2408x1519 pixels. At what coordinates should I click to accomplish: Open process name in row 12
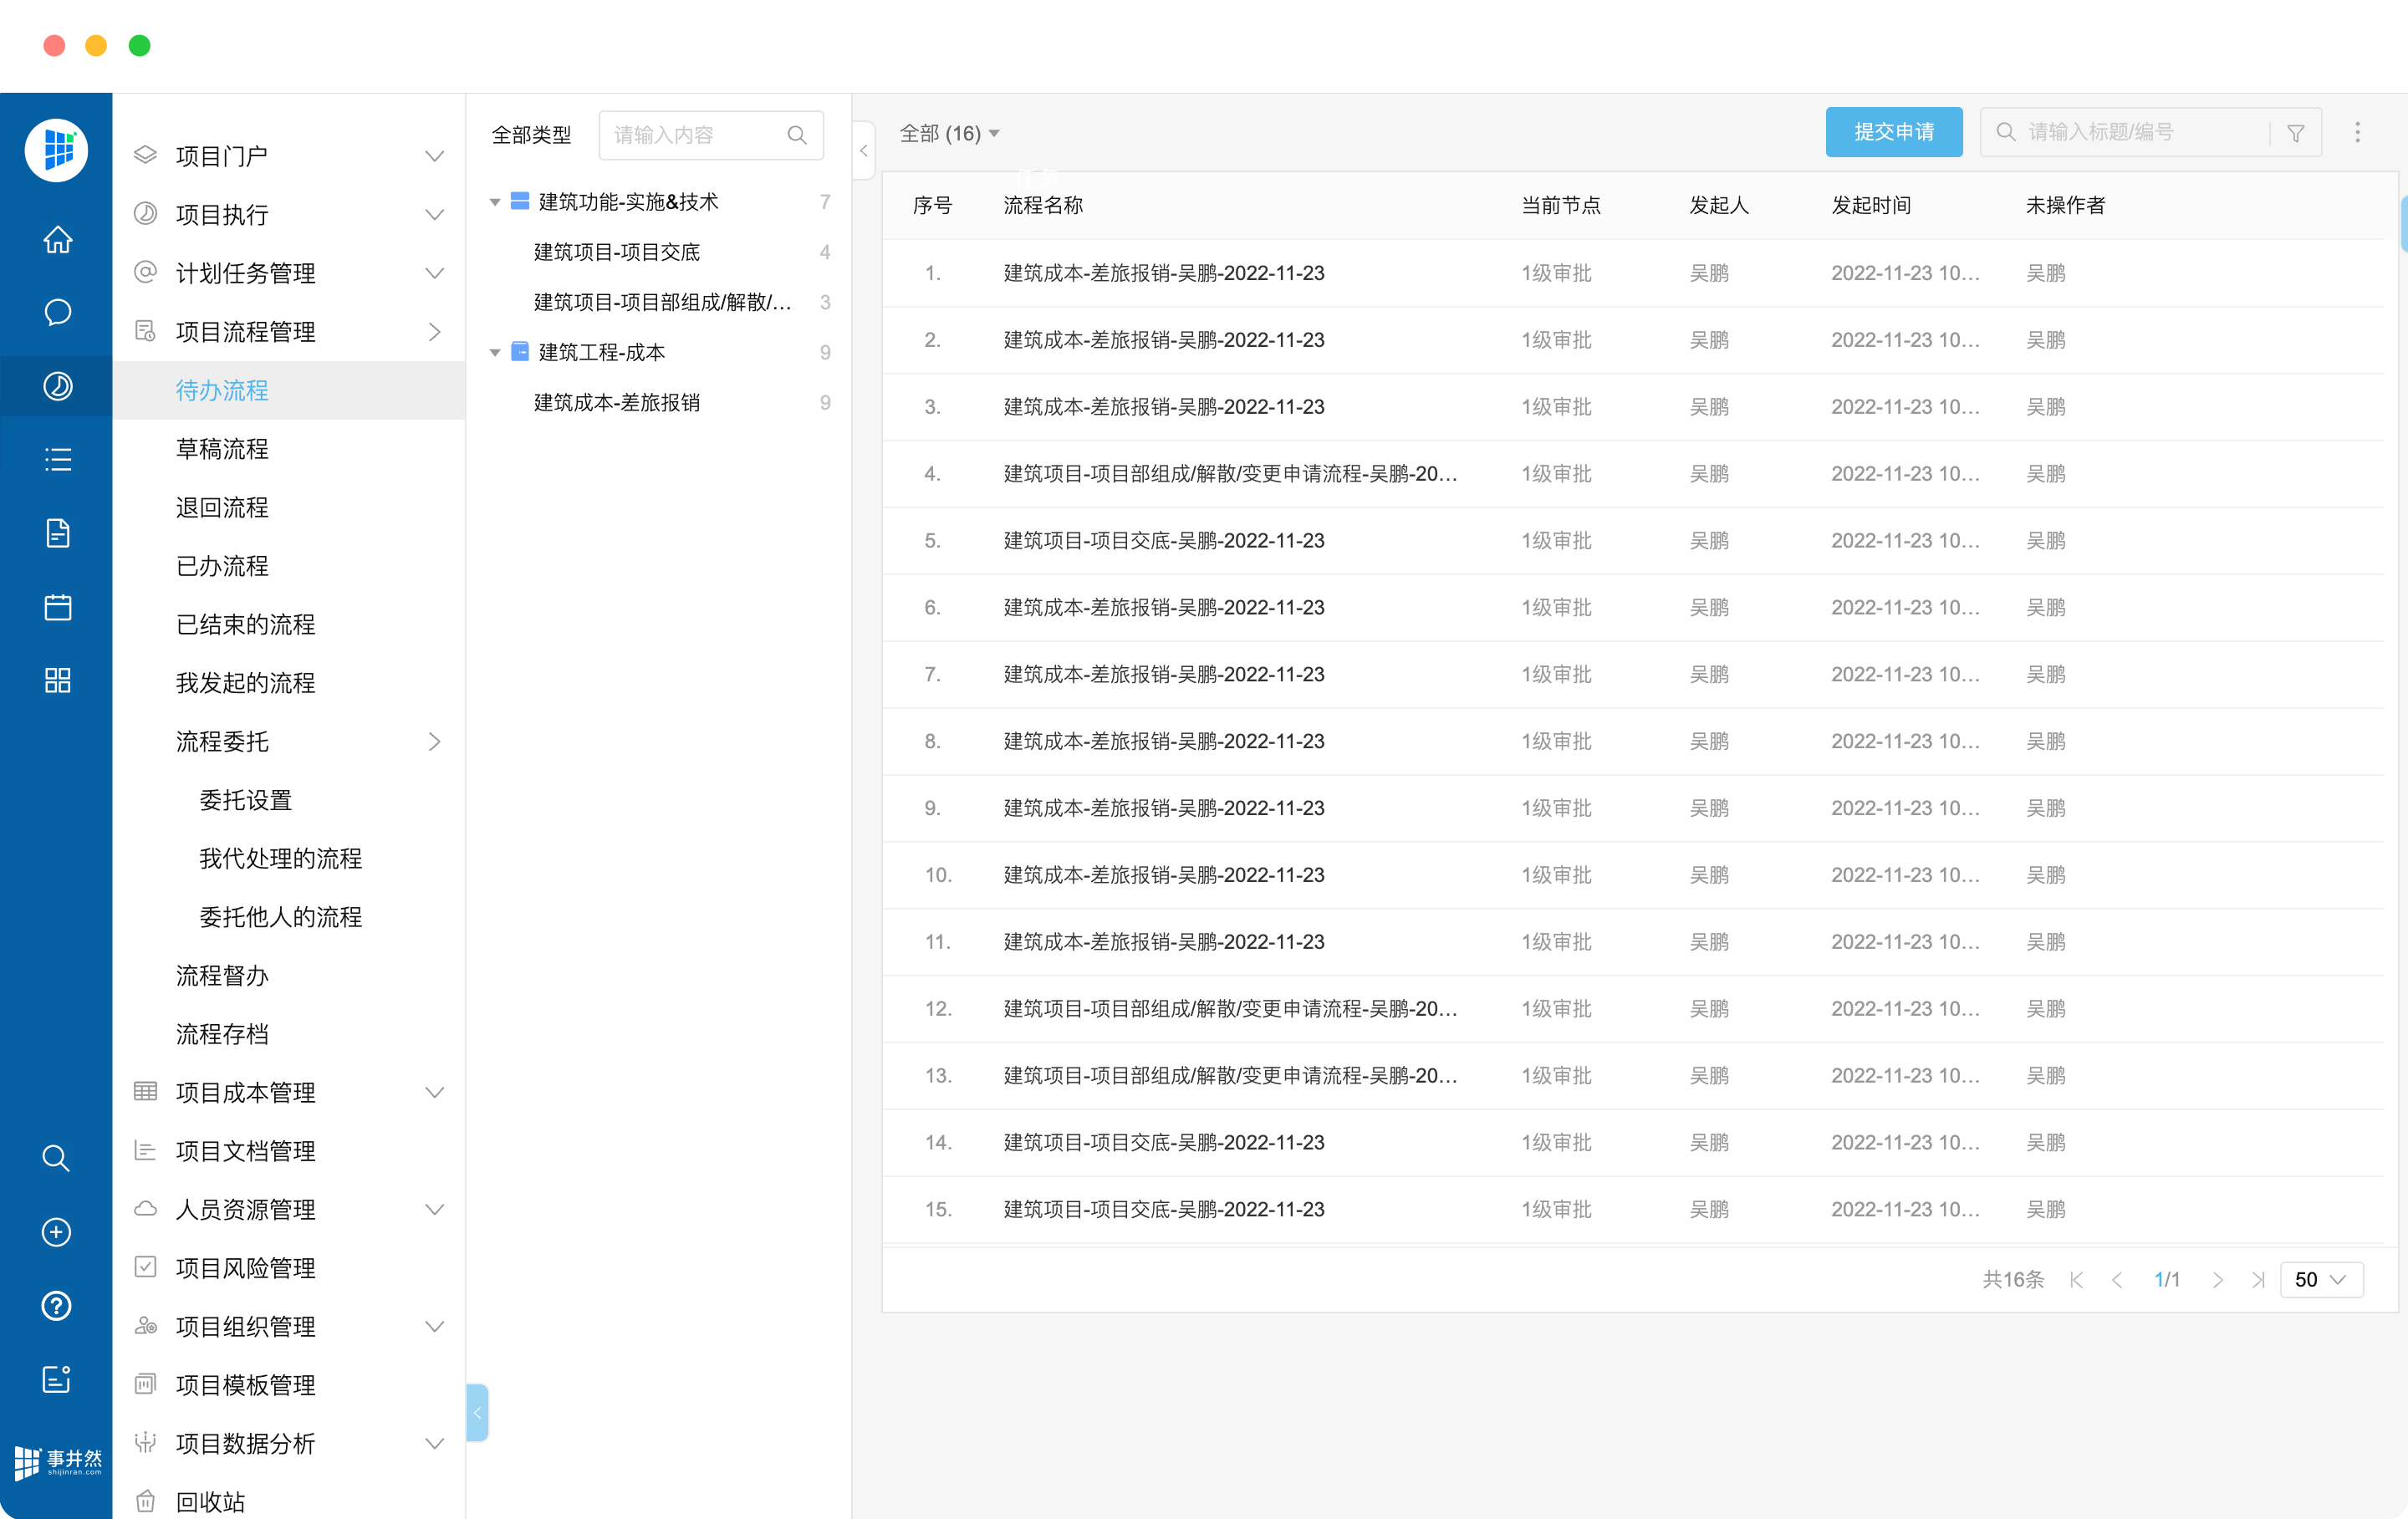tap(1230, 1009)
